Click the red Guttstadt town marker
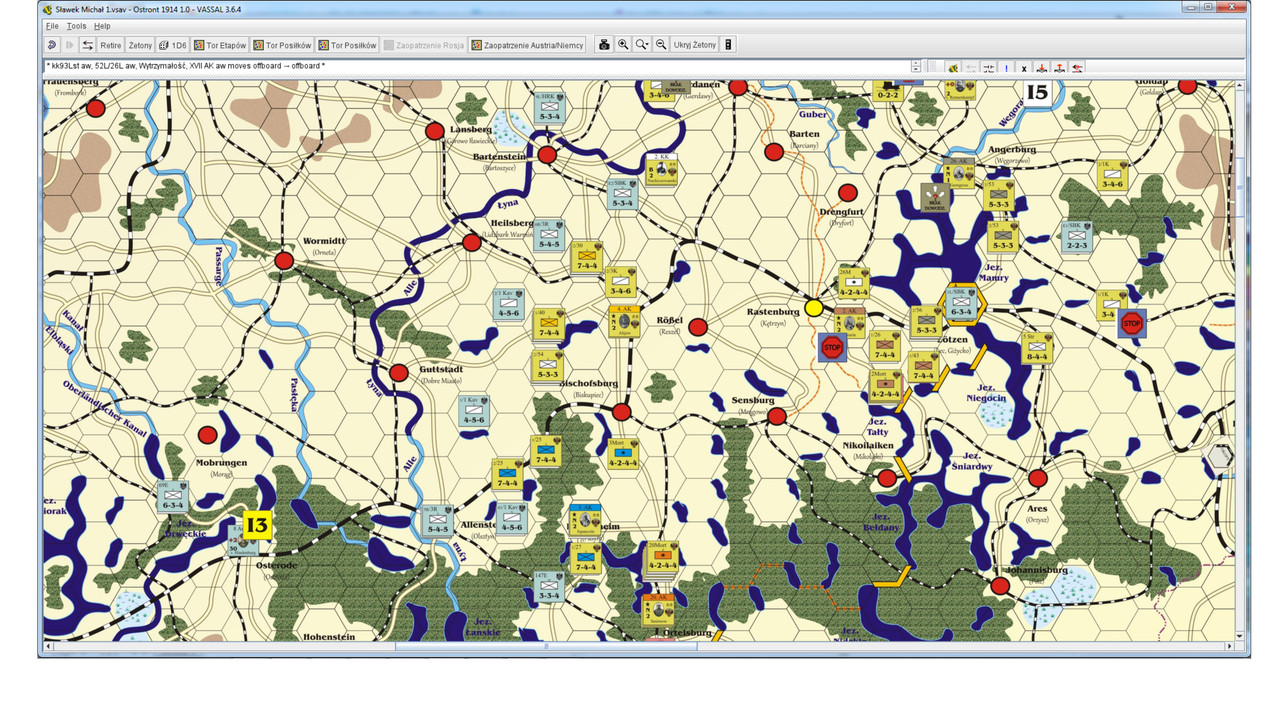 (399, 373)
